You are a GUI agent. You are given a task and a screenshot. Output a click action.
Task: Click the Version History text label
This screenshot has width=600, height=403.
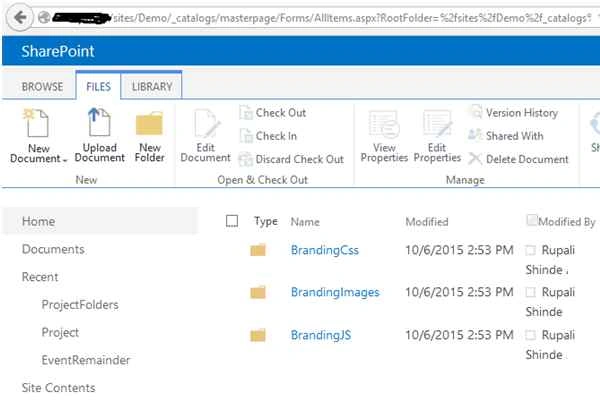(522, 113)
